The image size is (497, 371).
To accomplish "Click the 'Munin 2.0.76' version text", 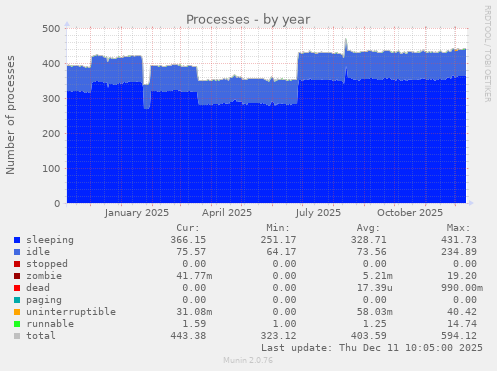I will coord(248,360).
